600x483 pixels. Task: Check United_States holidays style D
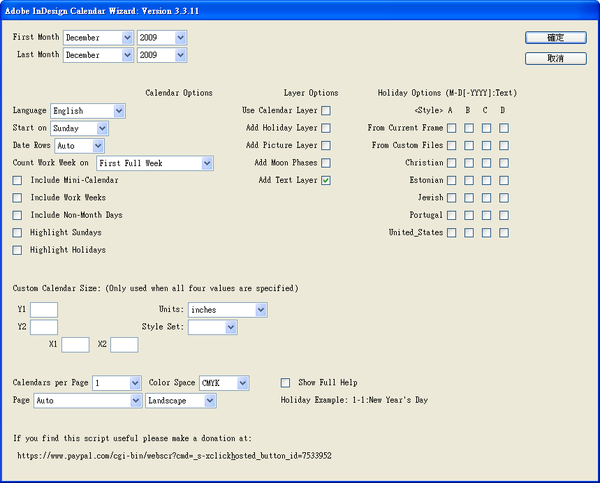click(x=504, y=233)
